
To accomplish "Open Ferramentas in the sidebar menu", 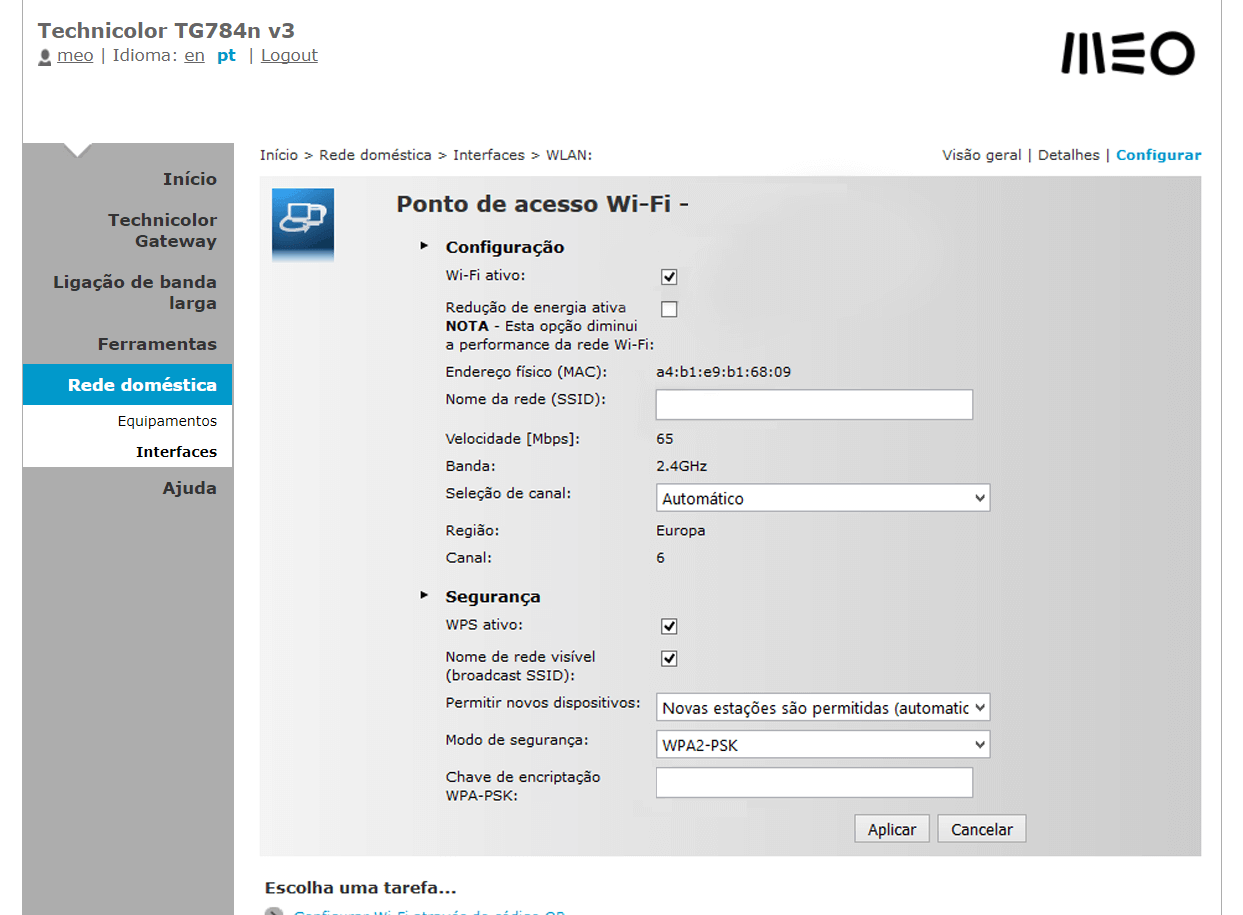I will (x=157, y=344).
